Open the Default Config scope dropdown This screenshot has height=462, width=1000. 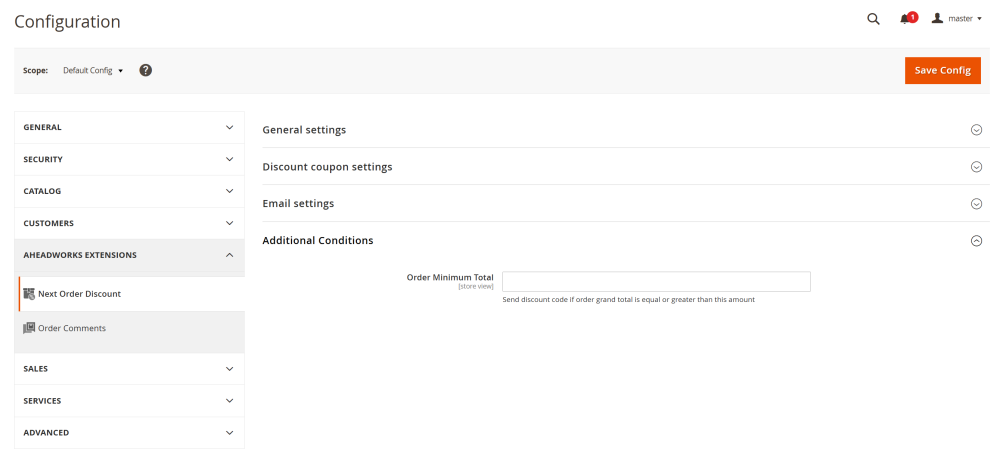tap(92, 70)
